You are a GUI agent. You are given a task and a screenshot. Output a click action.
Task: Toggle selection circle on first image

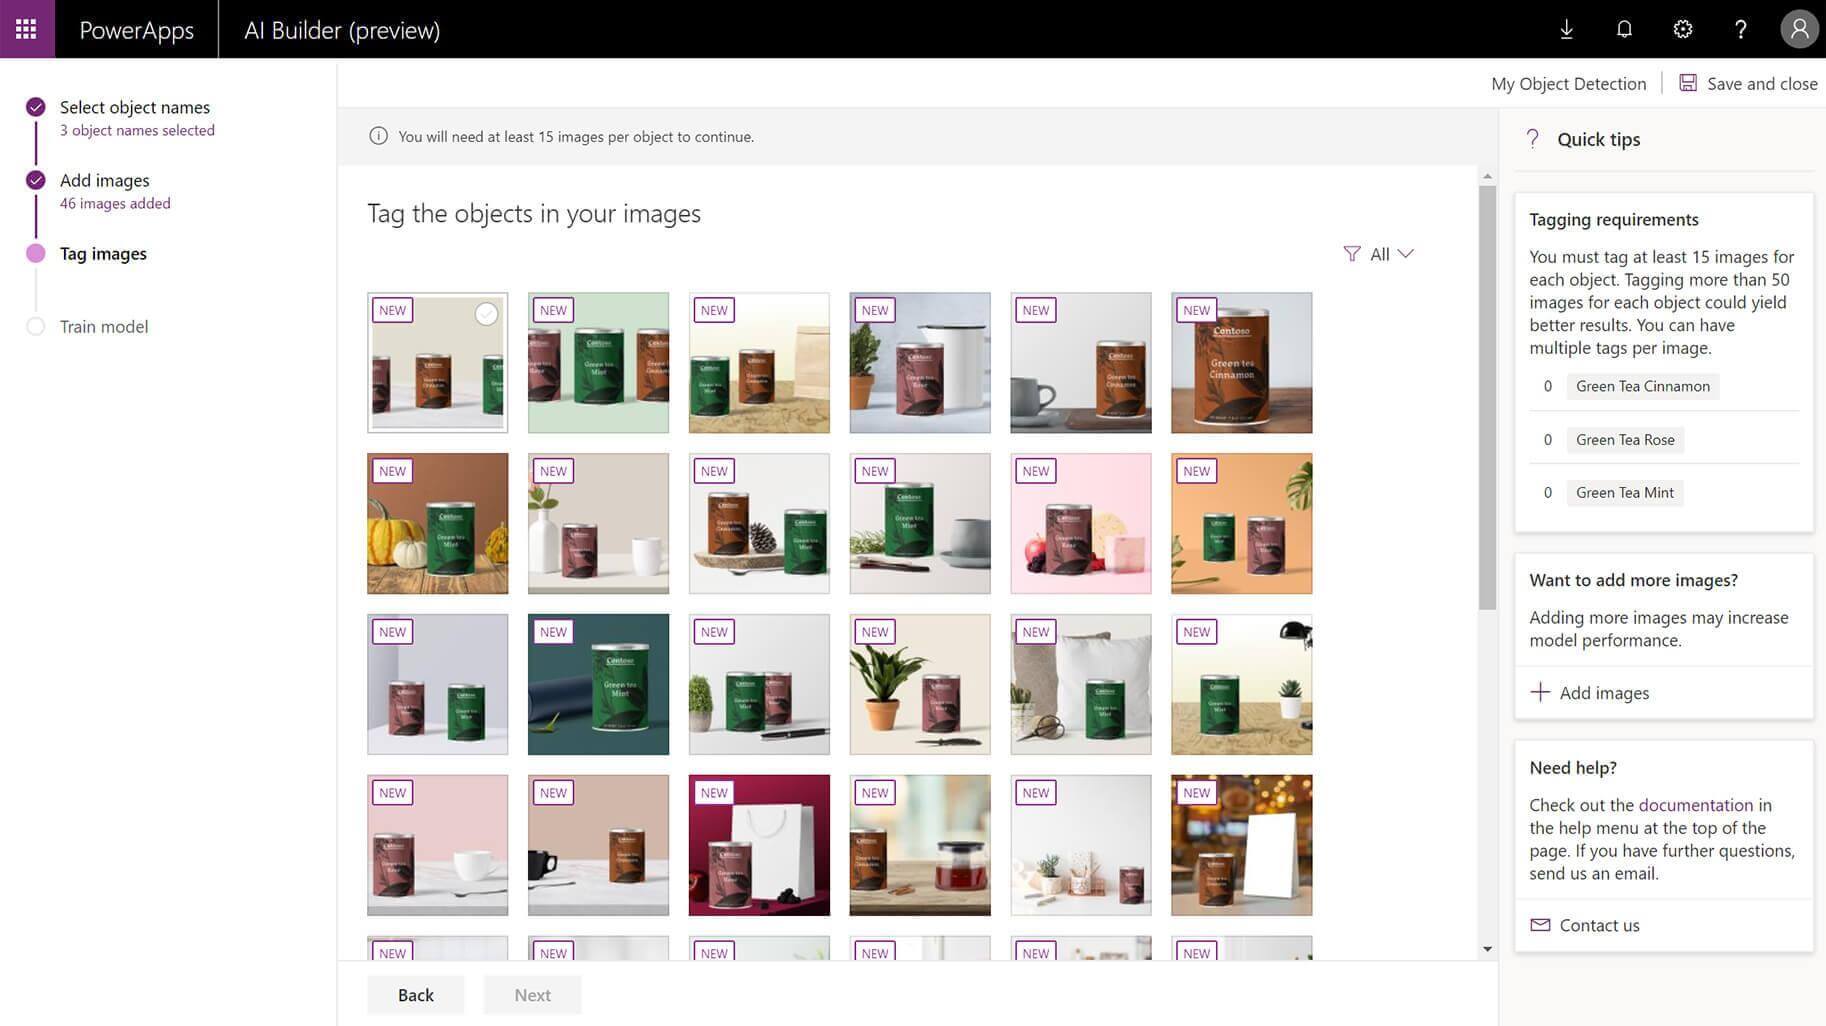486,314
